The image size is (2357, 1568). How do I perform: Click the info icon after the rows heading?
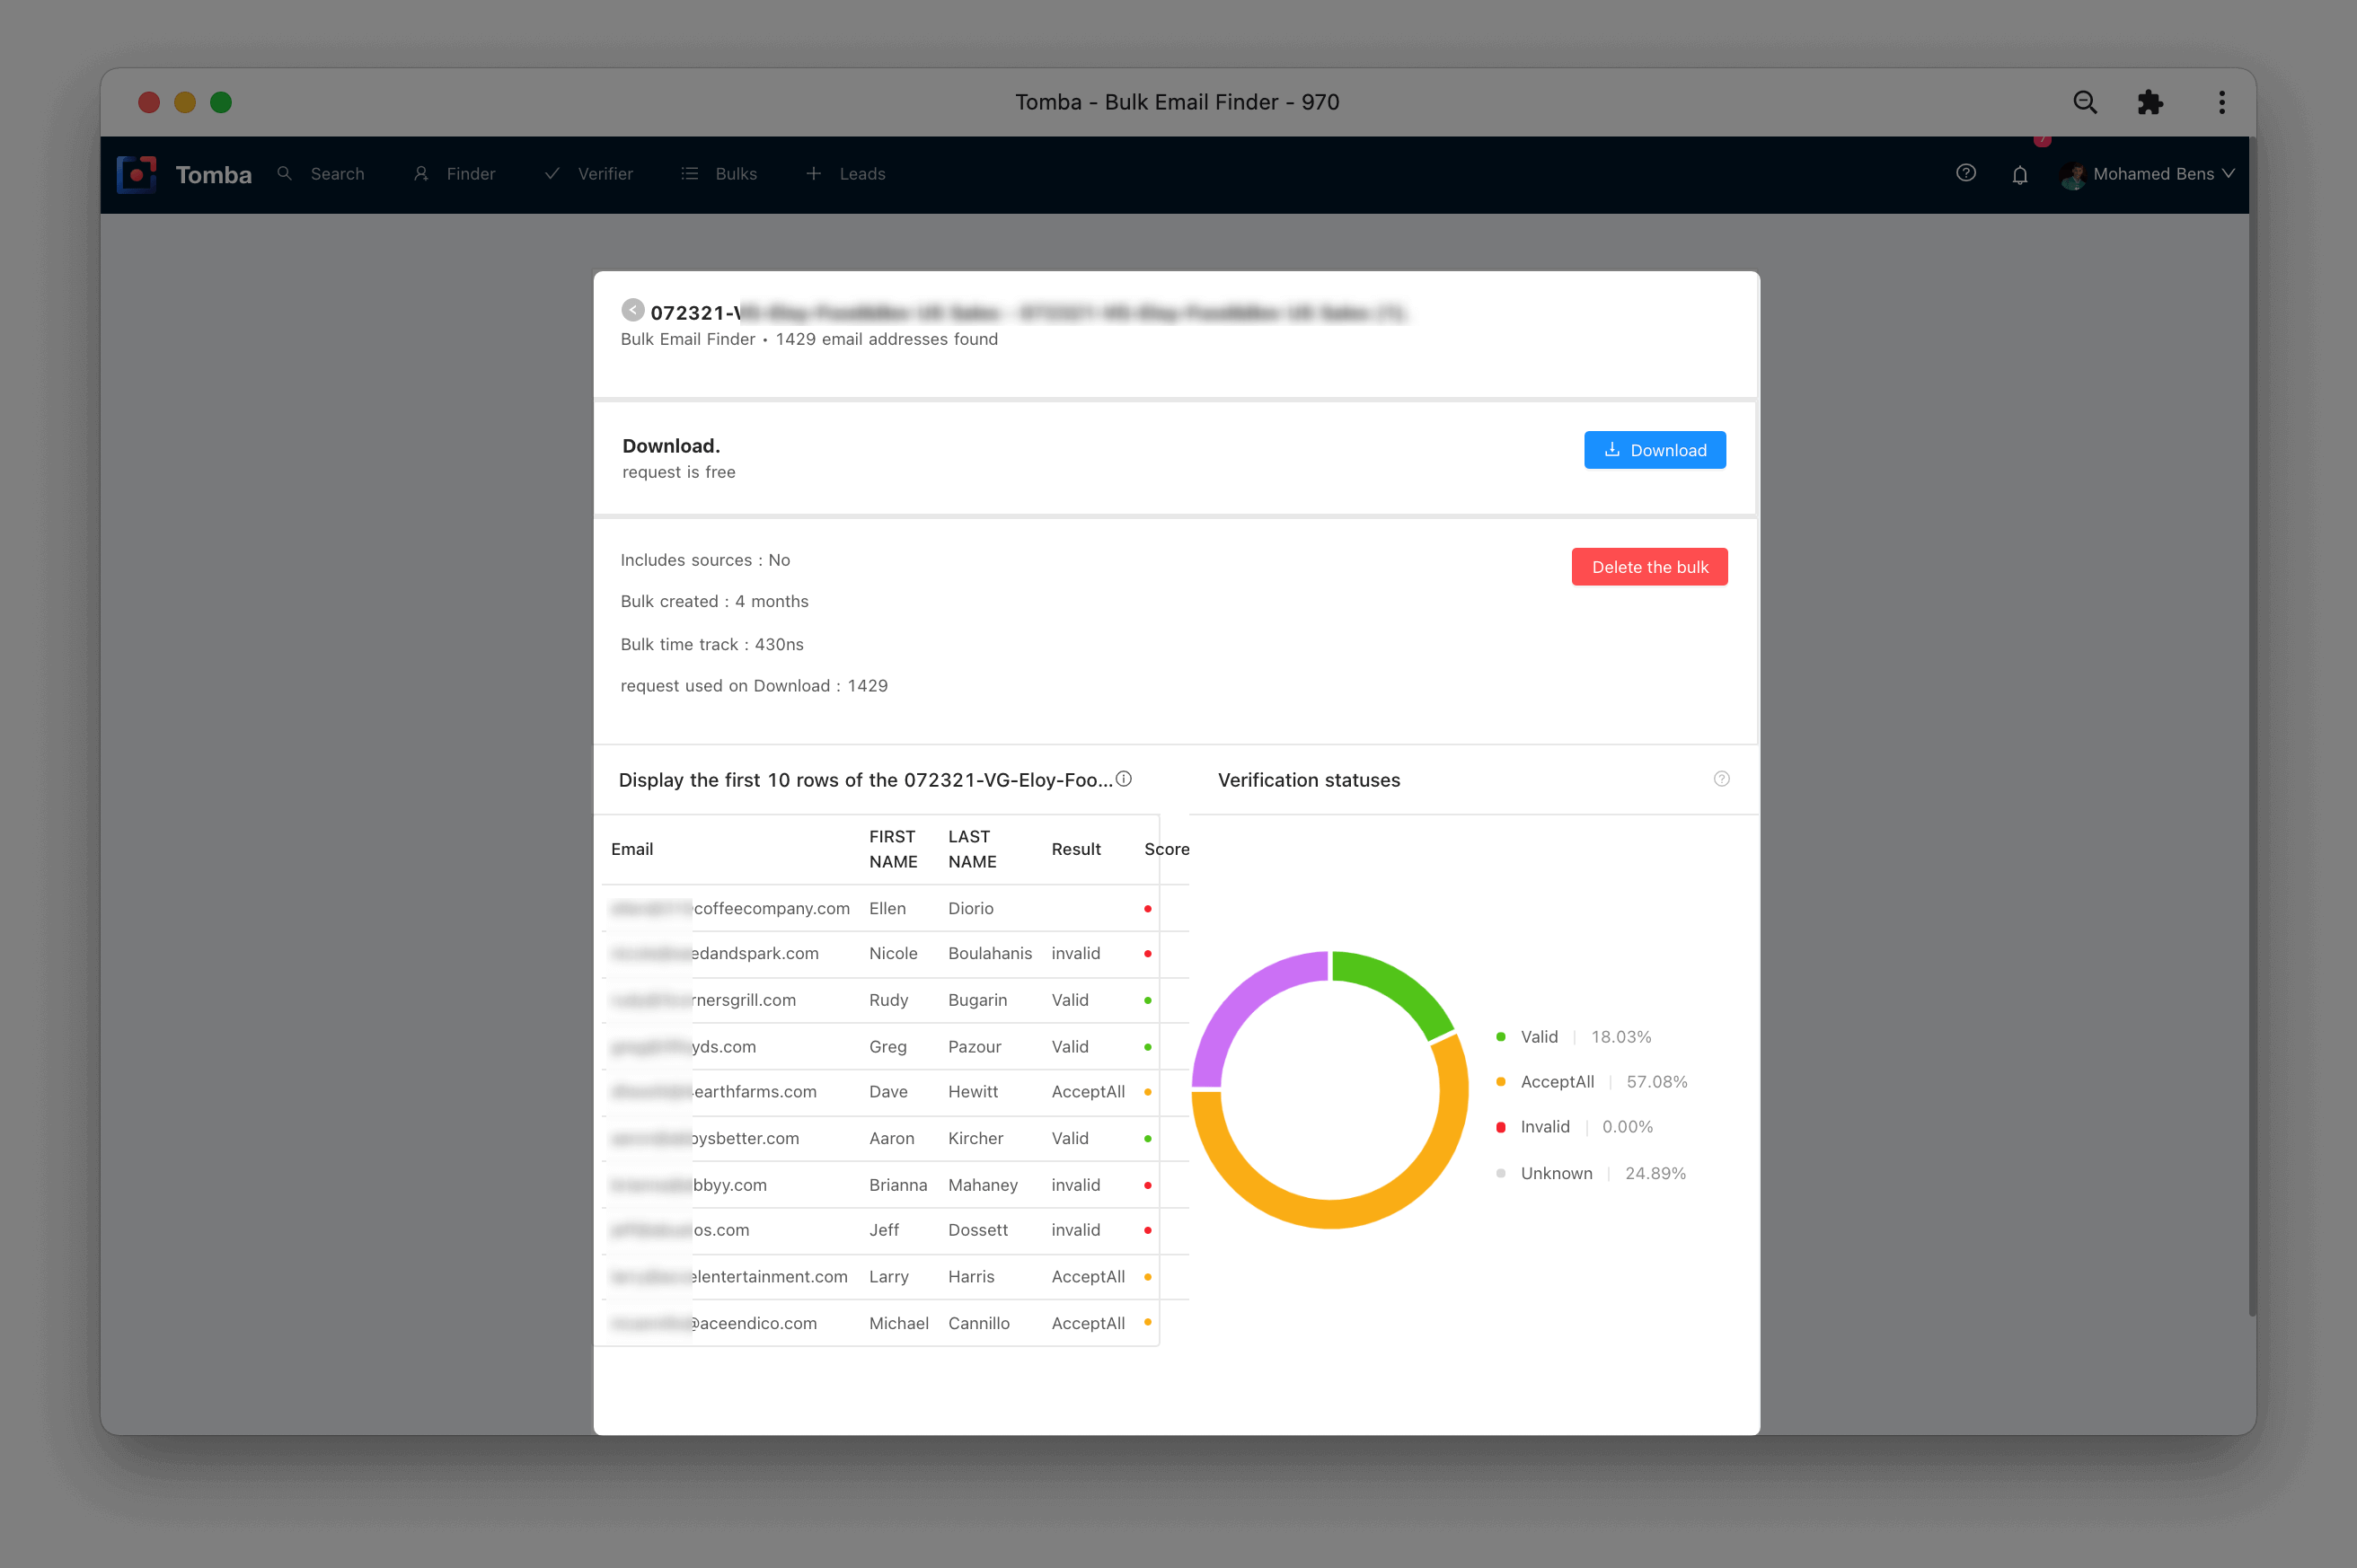coord(1123,779)
